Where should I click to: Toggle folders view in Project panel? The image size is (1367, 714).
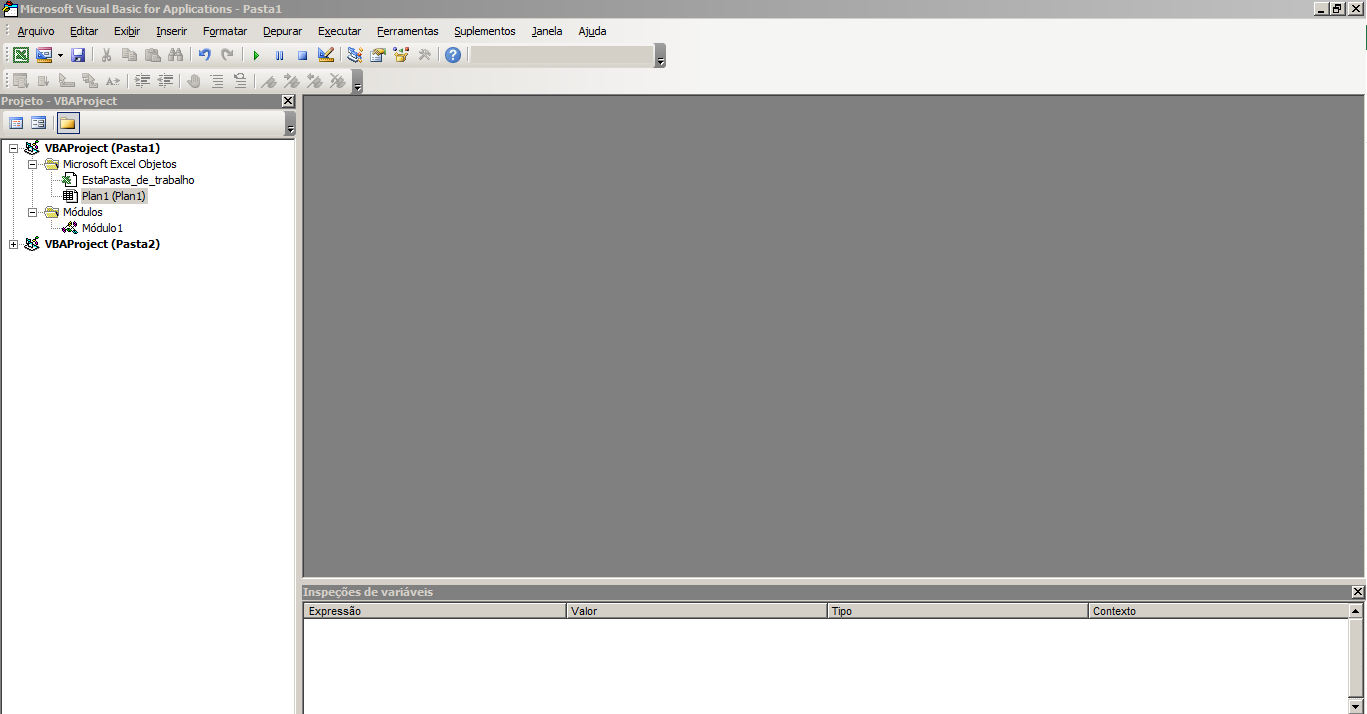(67, 123)
